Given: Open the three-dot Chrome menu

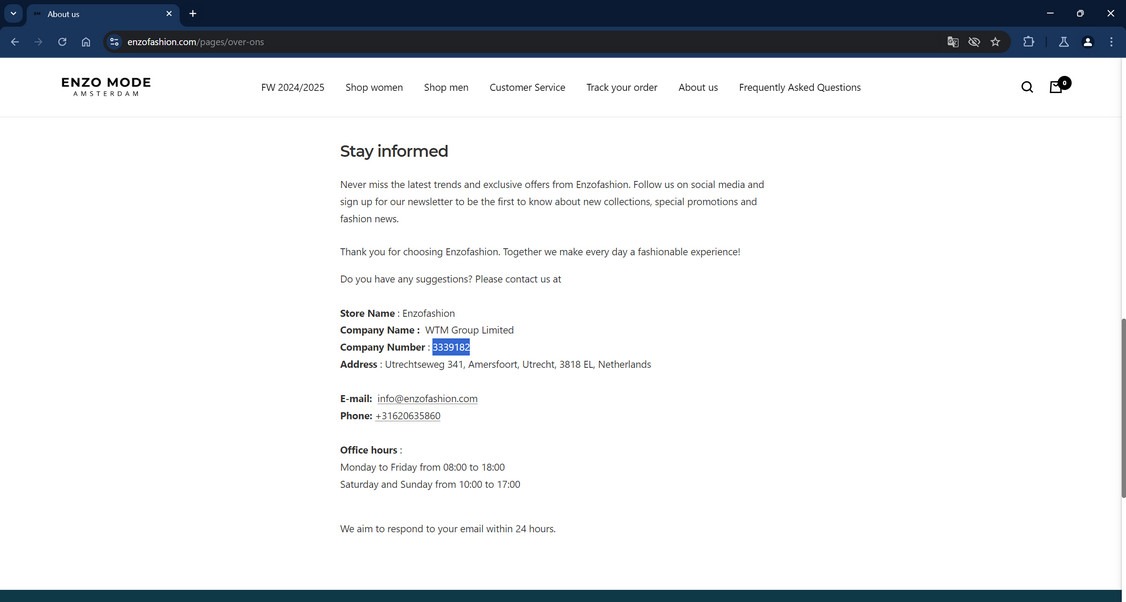Looking at the screenshot, I should 1109,41.
